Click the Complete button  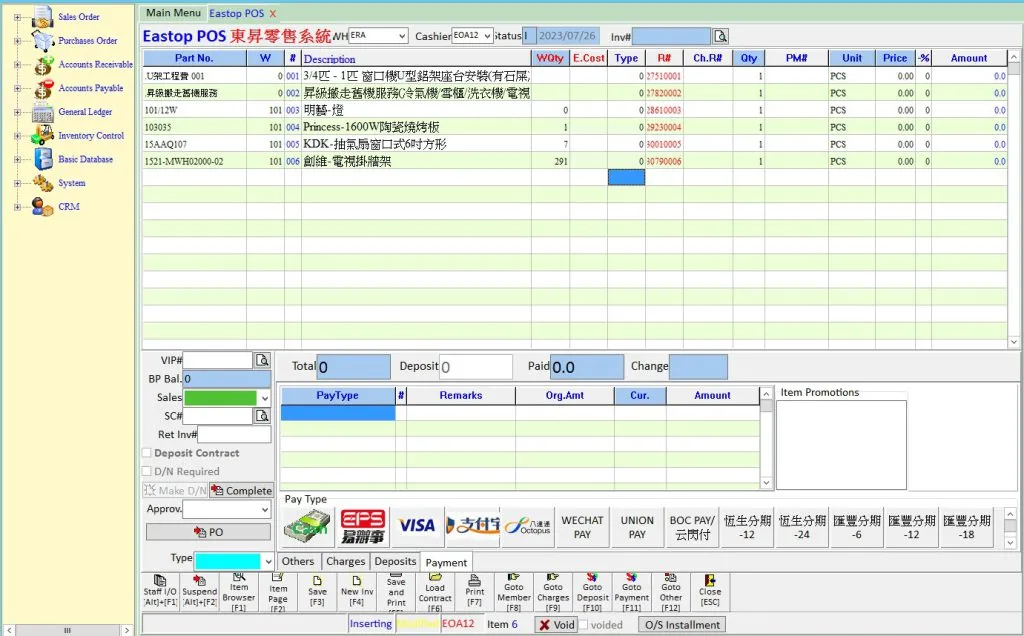click(241, 491)
